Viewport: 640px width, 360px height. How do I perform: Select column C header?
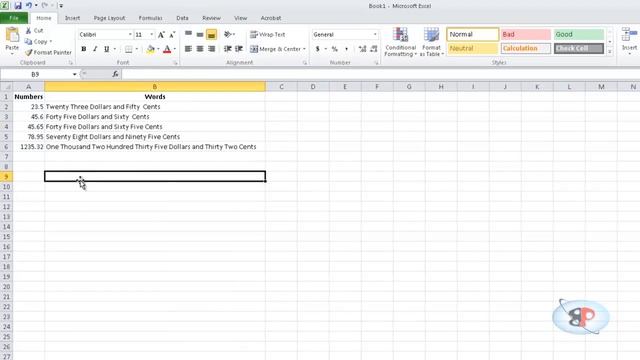[x=281, y=87]
